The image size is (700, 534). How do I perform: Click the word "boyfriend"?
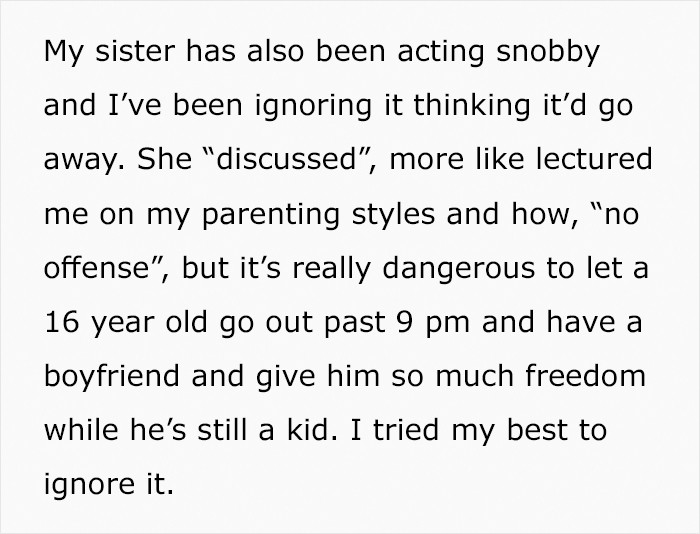tap(112, 377)
